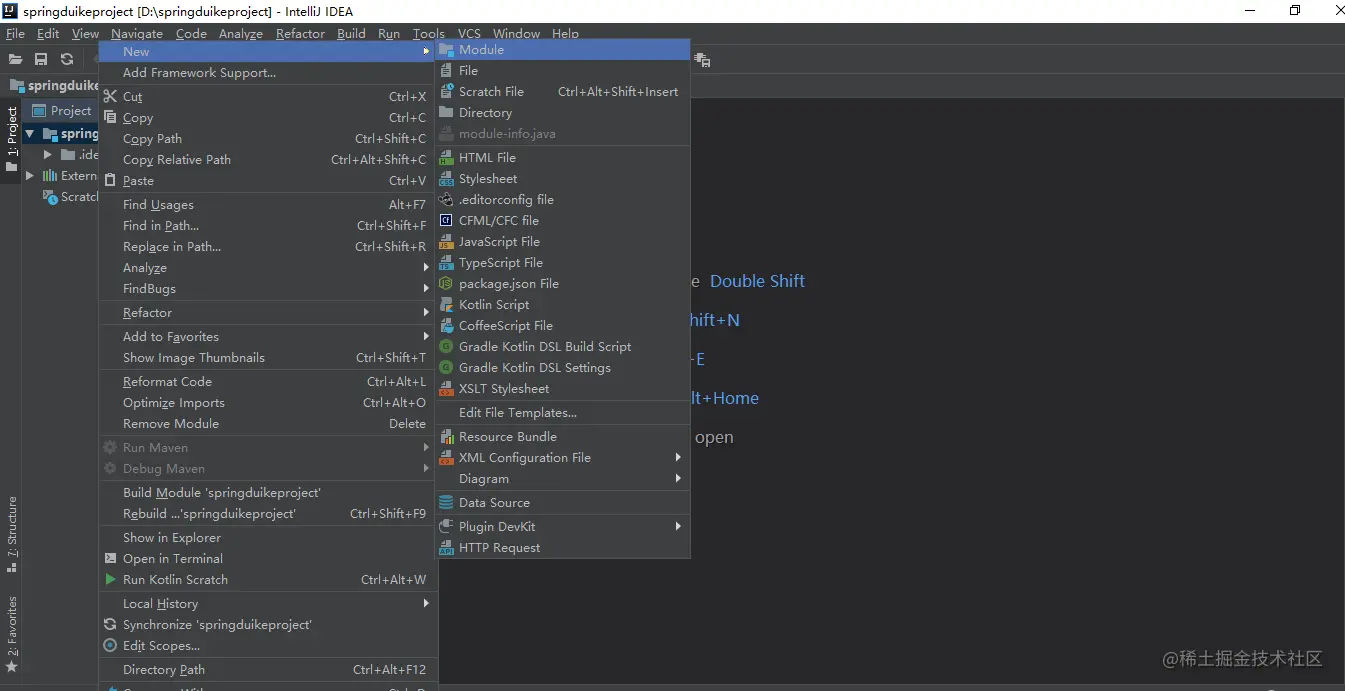1345x691 pixels.
Task: Click the CFML/CFC file icon
Action: [446, 221]
